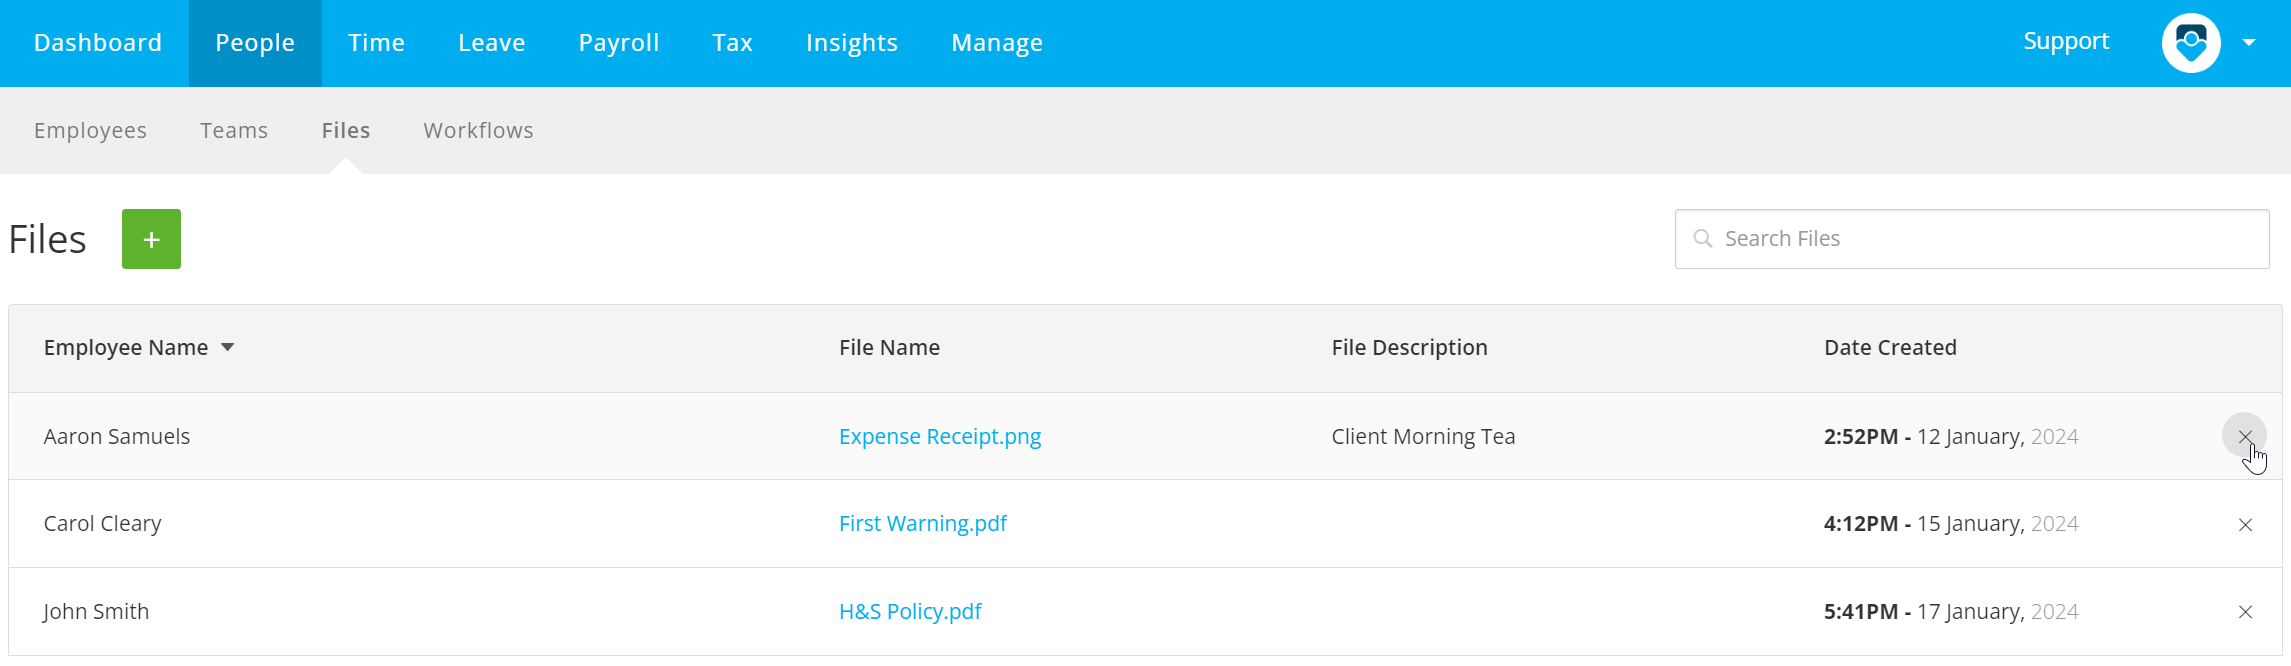Delete Aaron Samuels' Expense Receipt file

click(x=2245, y=436)
